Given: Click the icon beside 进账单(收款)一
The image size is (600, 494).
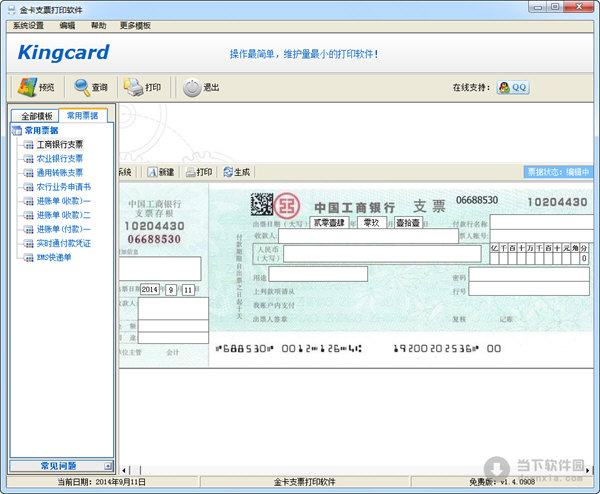Looking at the screenshot, I should [29, 201].
